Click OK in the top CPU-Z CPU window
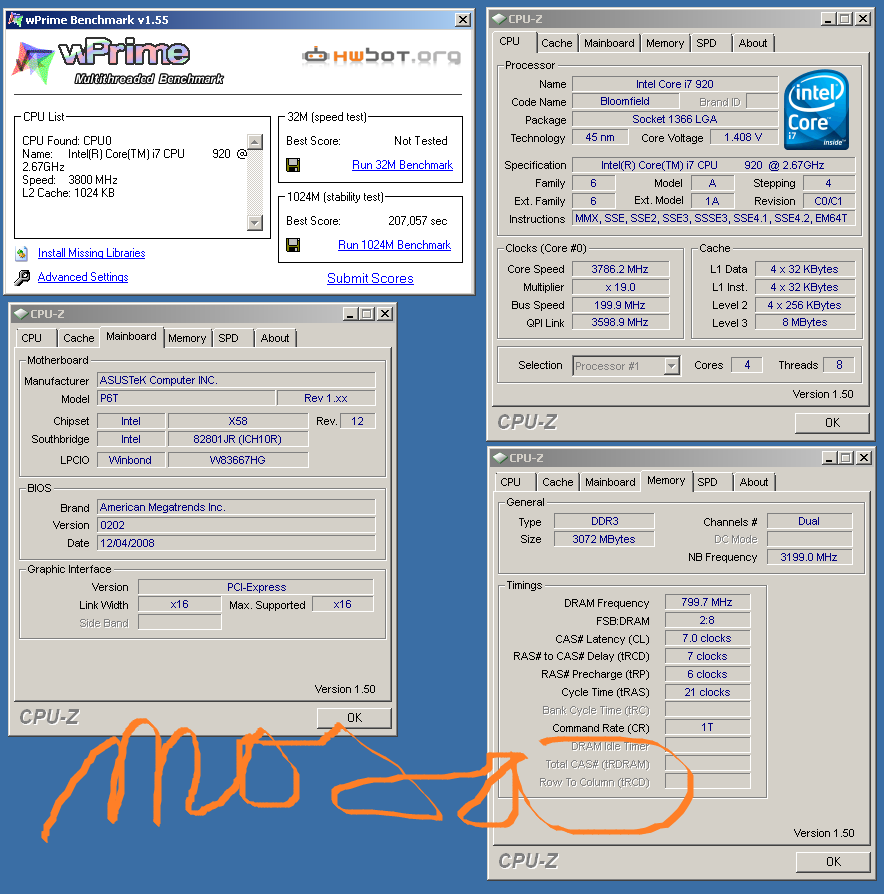Screen dimensions: 884x894 pyautogui.click(x=832, y=423)
